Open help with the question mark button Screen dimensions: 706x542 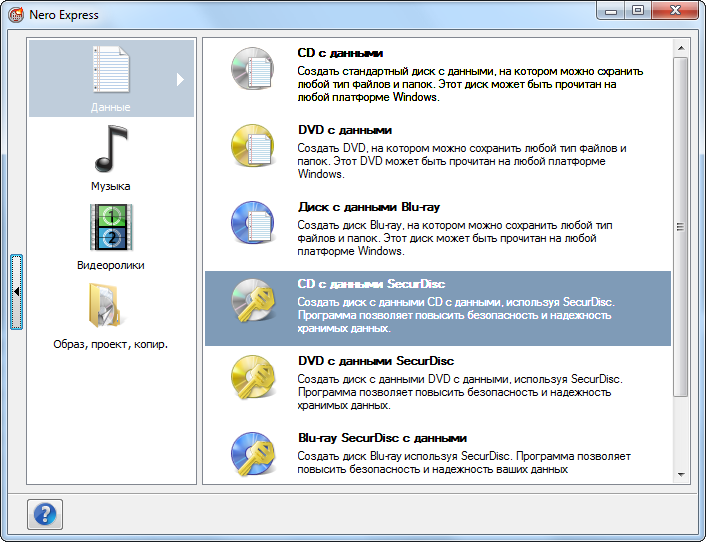(x=45, y=514)
